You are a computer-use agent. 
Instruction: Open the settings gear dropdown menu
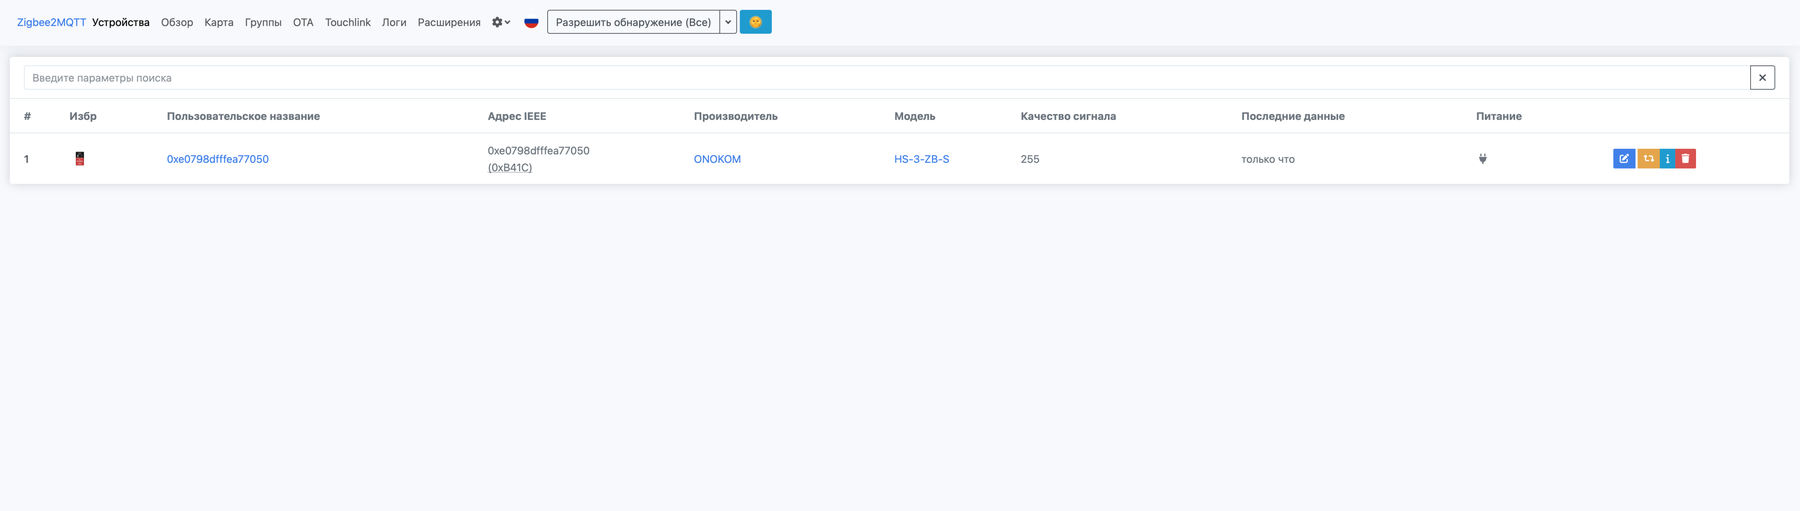(500, 22)
